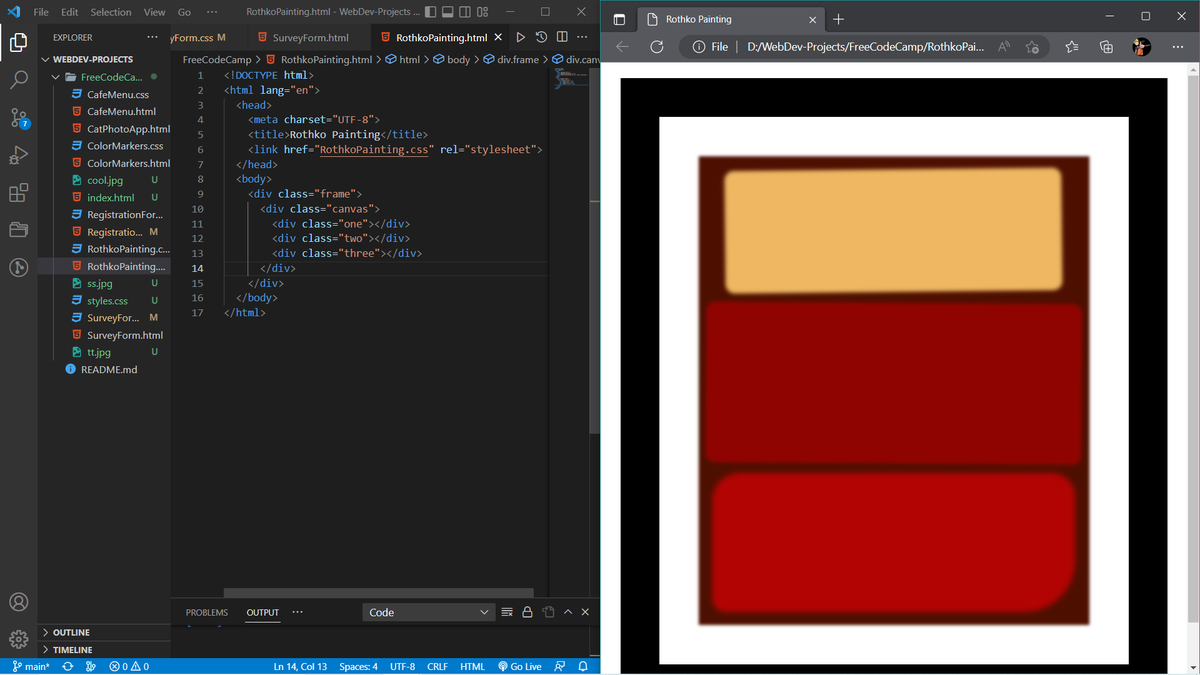Switch to the OUTPUT panel tab
Image resolution: width=1200 pixels, height=675 pixels.
point(263,612)
